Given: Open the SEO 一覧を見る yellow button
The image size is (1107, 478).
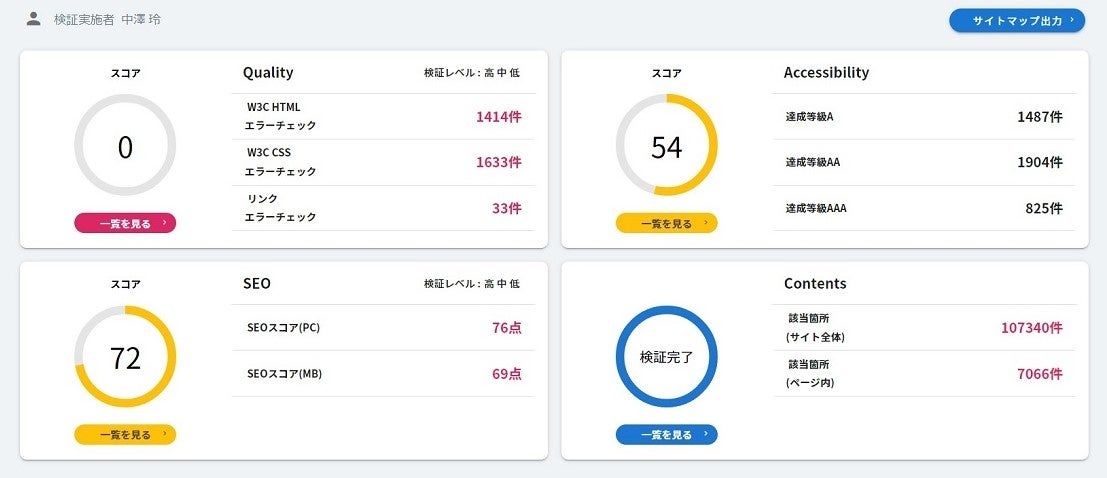Looking at the screenshot, I should tap(125, 434).
